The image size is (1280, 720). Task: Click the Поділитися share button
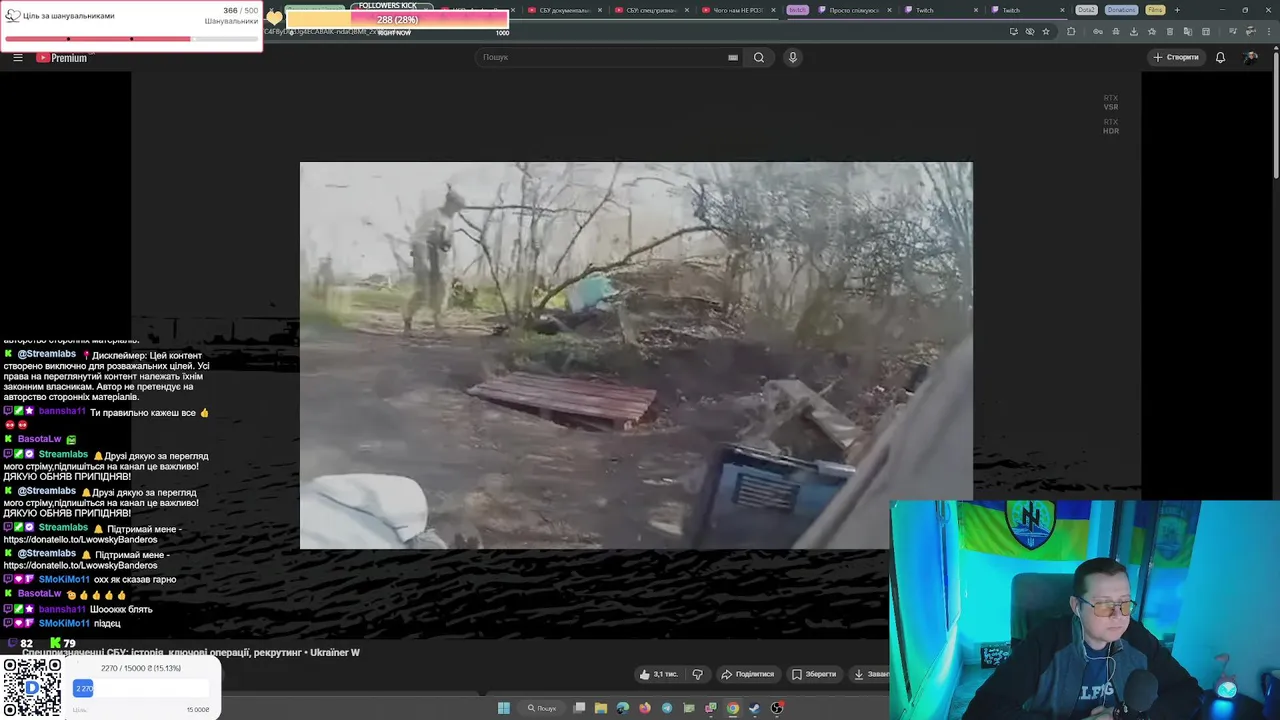coord(748,674)
